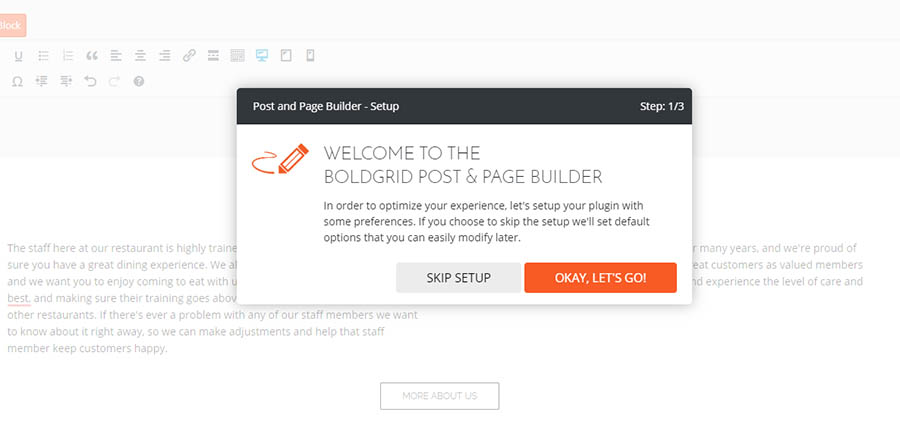Screen dimensions: 900x428
Task: Switch to tablet preview
Action: [286, 56]
